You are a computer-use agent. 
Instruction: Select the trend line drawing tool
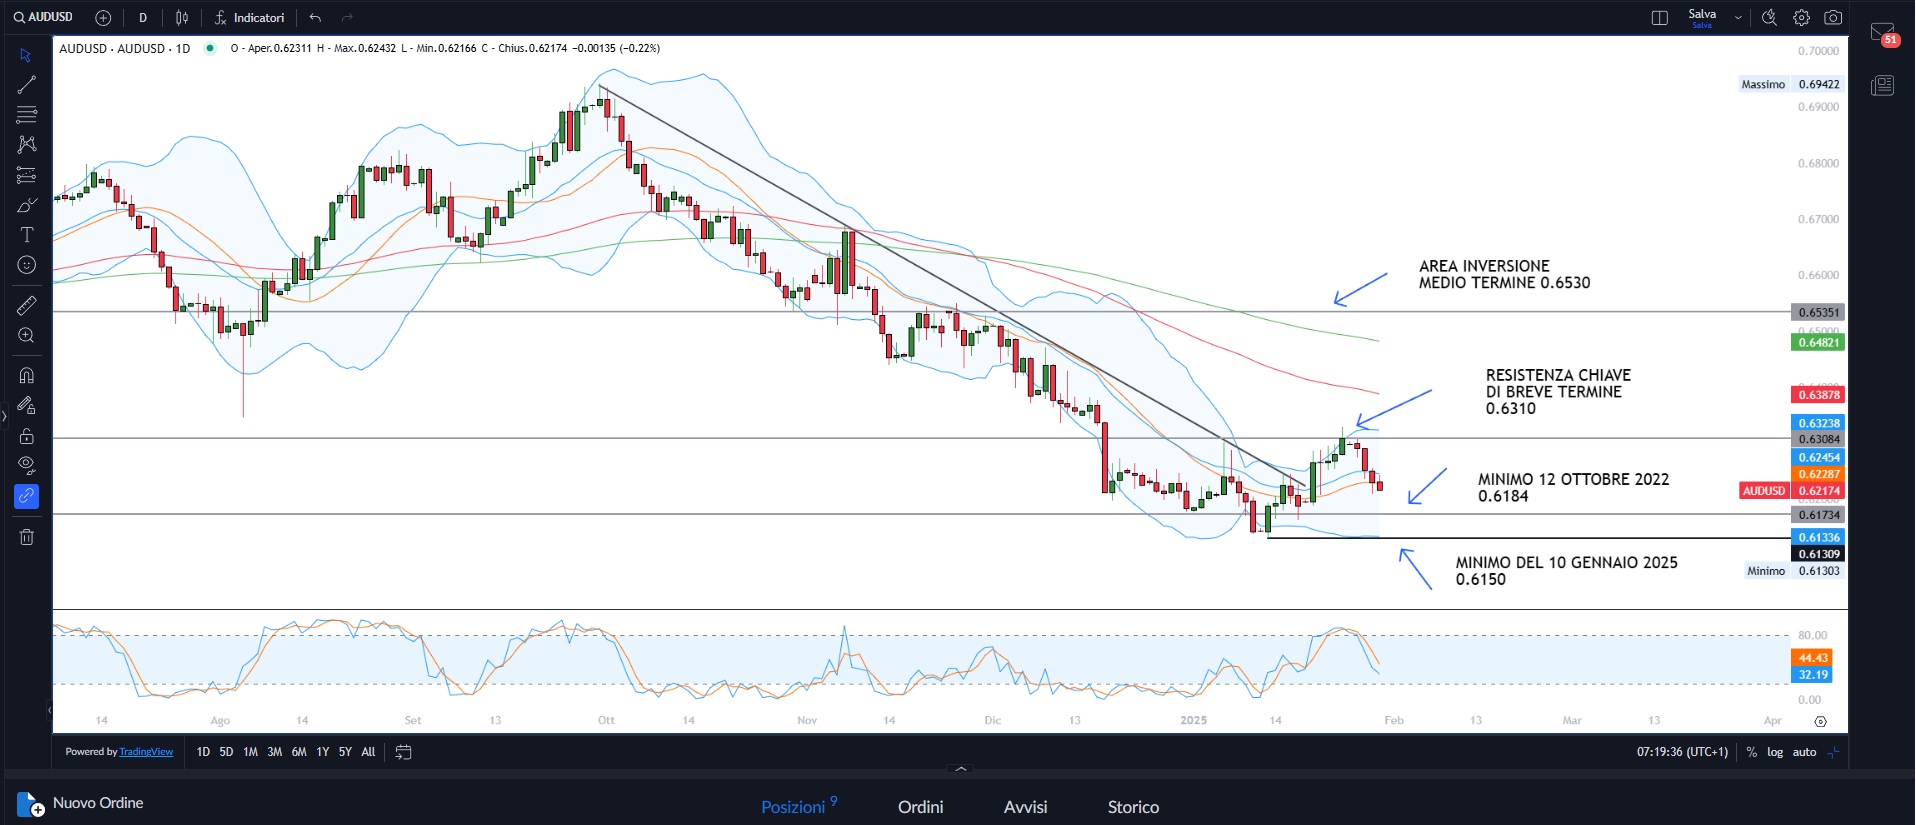[x=27, y=85]
